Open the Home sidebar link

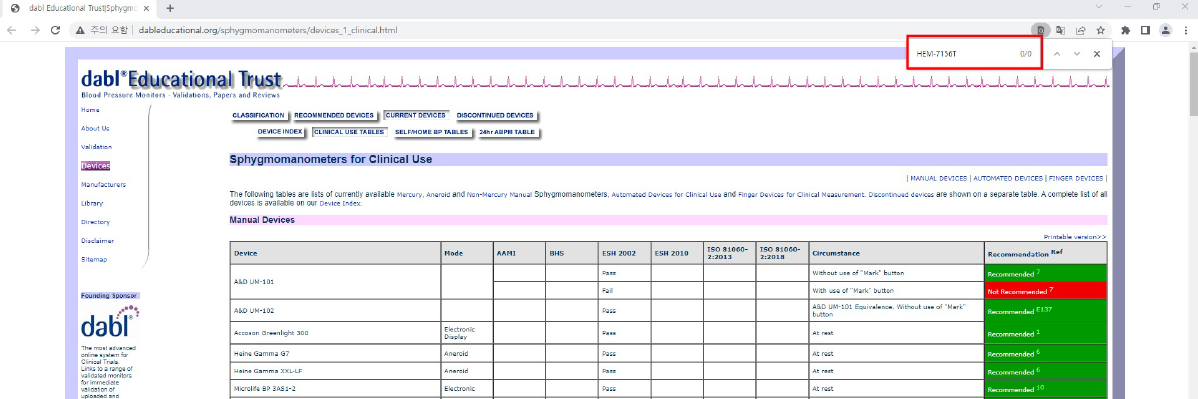tap(90, 110)
